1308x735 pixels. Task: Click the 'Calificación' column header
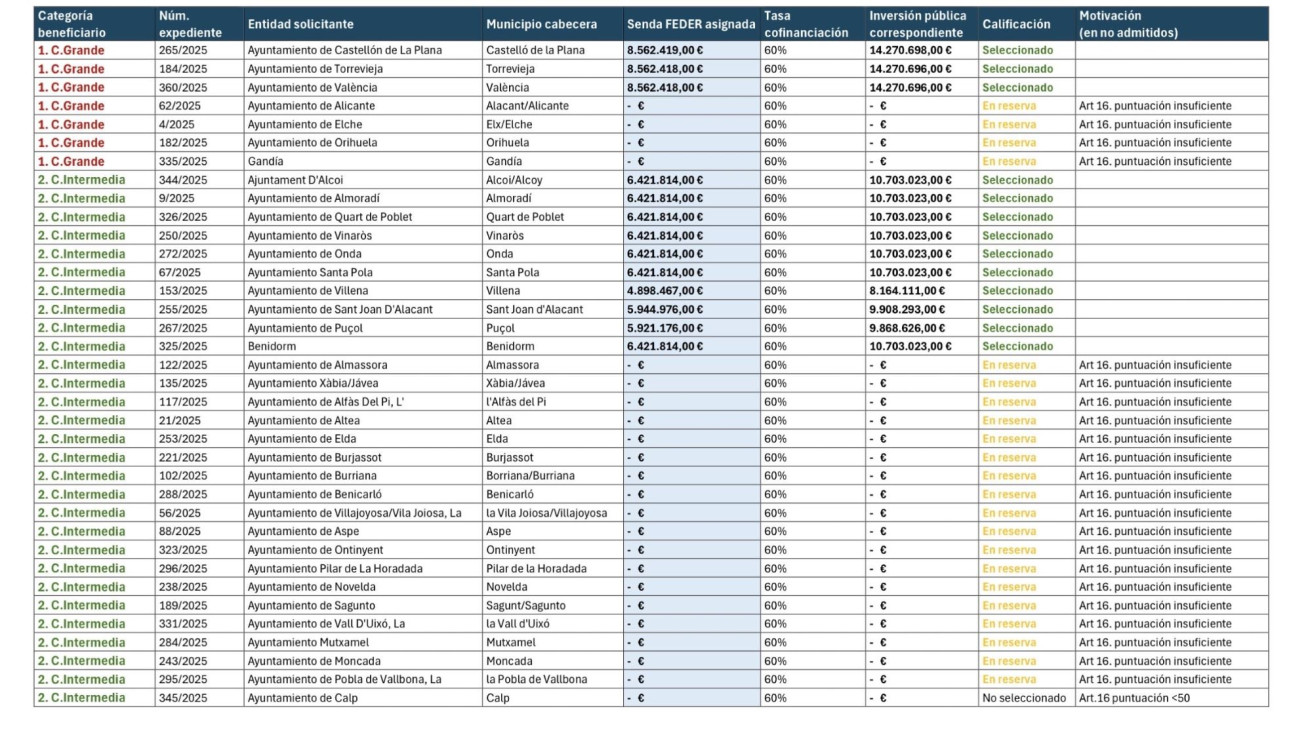click(x=1016, y=24)
